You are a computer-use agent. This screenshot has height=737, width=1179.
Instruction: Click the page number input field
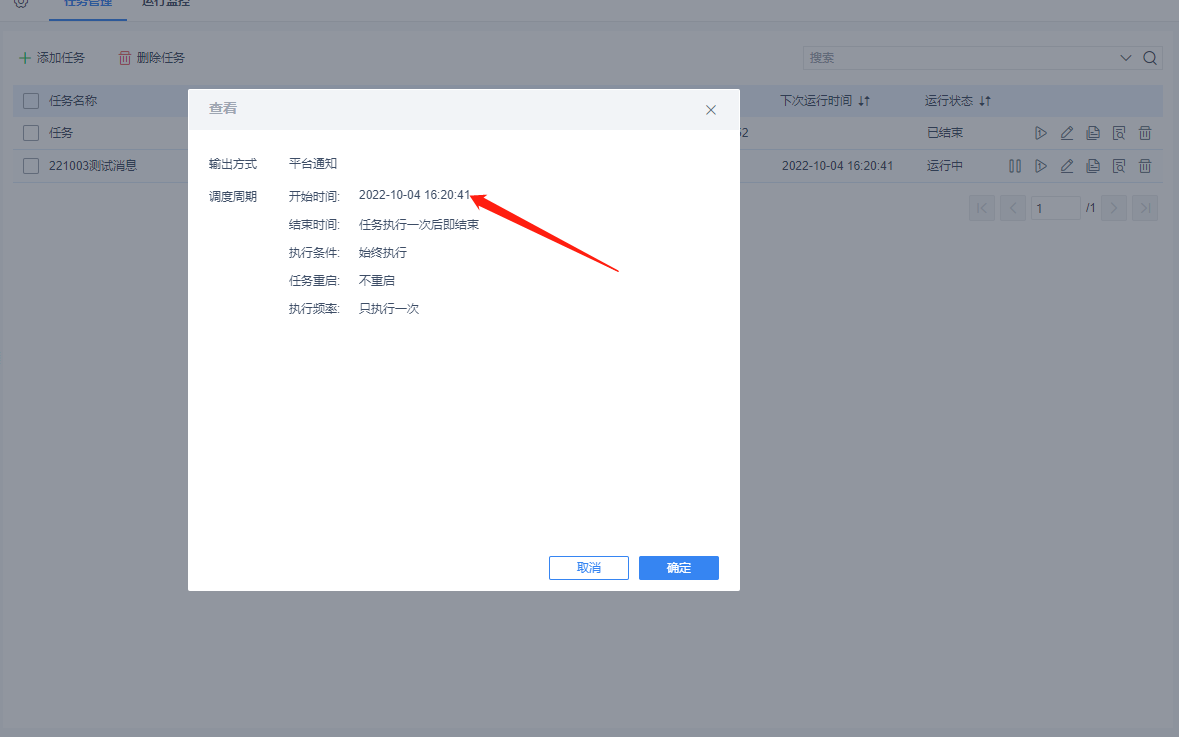point(1056,208)
